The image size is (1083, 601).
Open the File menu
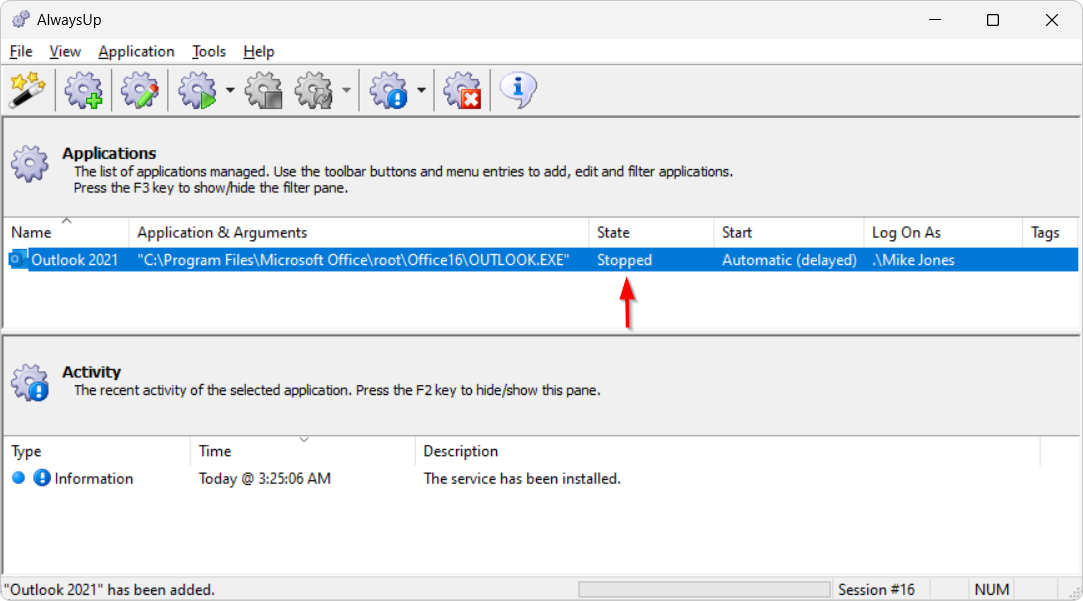pos(21,52)
